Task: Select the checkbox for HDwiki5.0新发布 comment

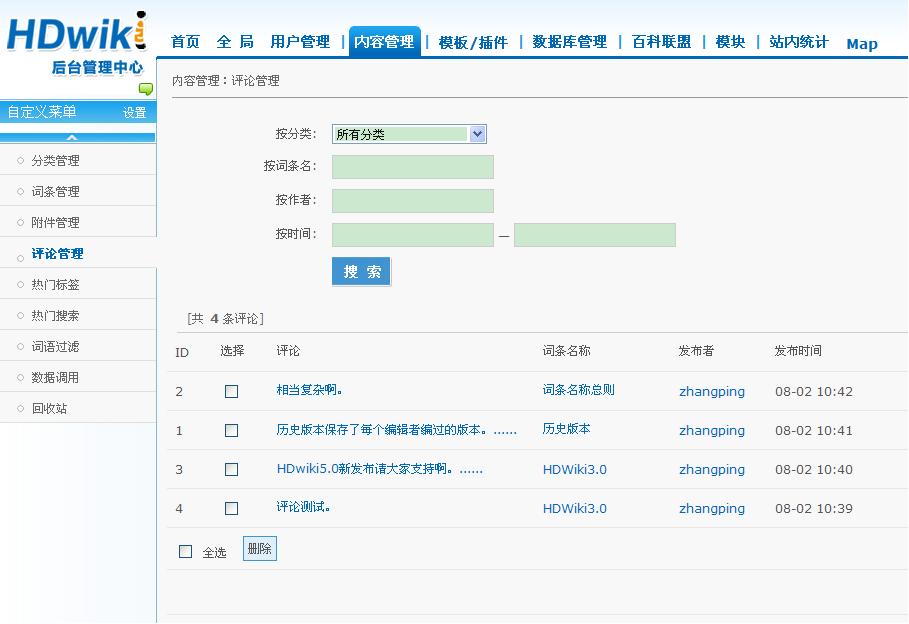Action: pos(231,469)
